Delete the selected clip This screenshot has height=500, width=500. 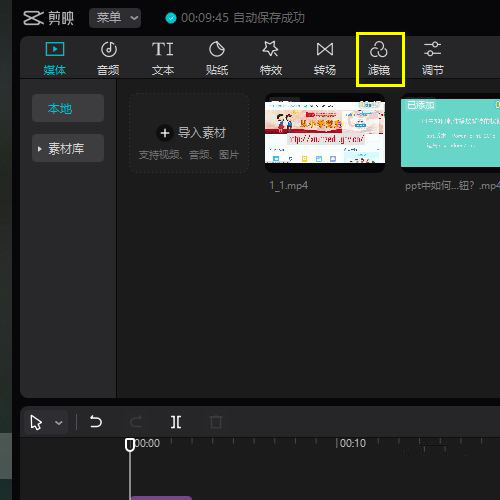(216, 422)
